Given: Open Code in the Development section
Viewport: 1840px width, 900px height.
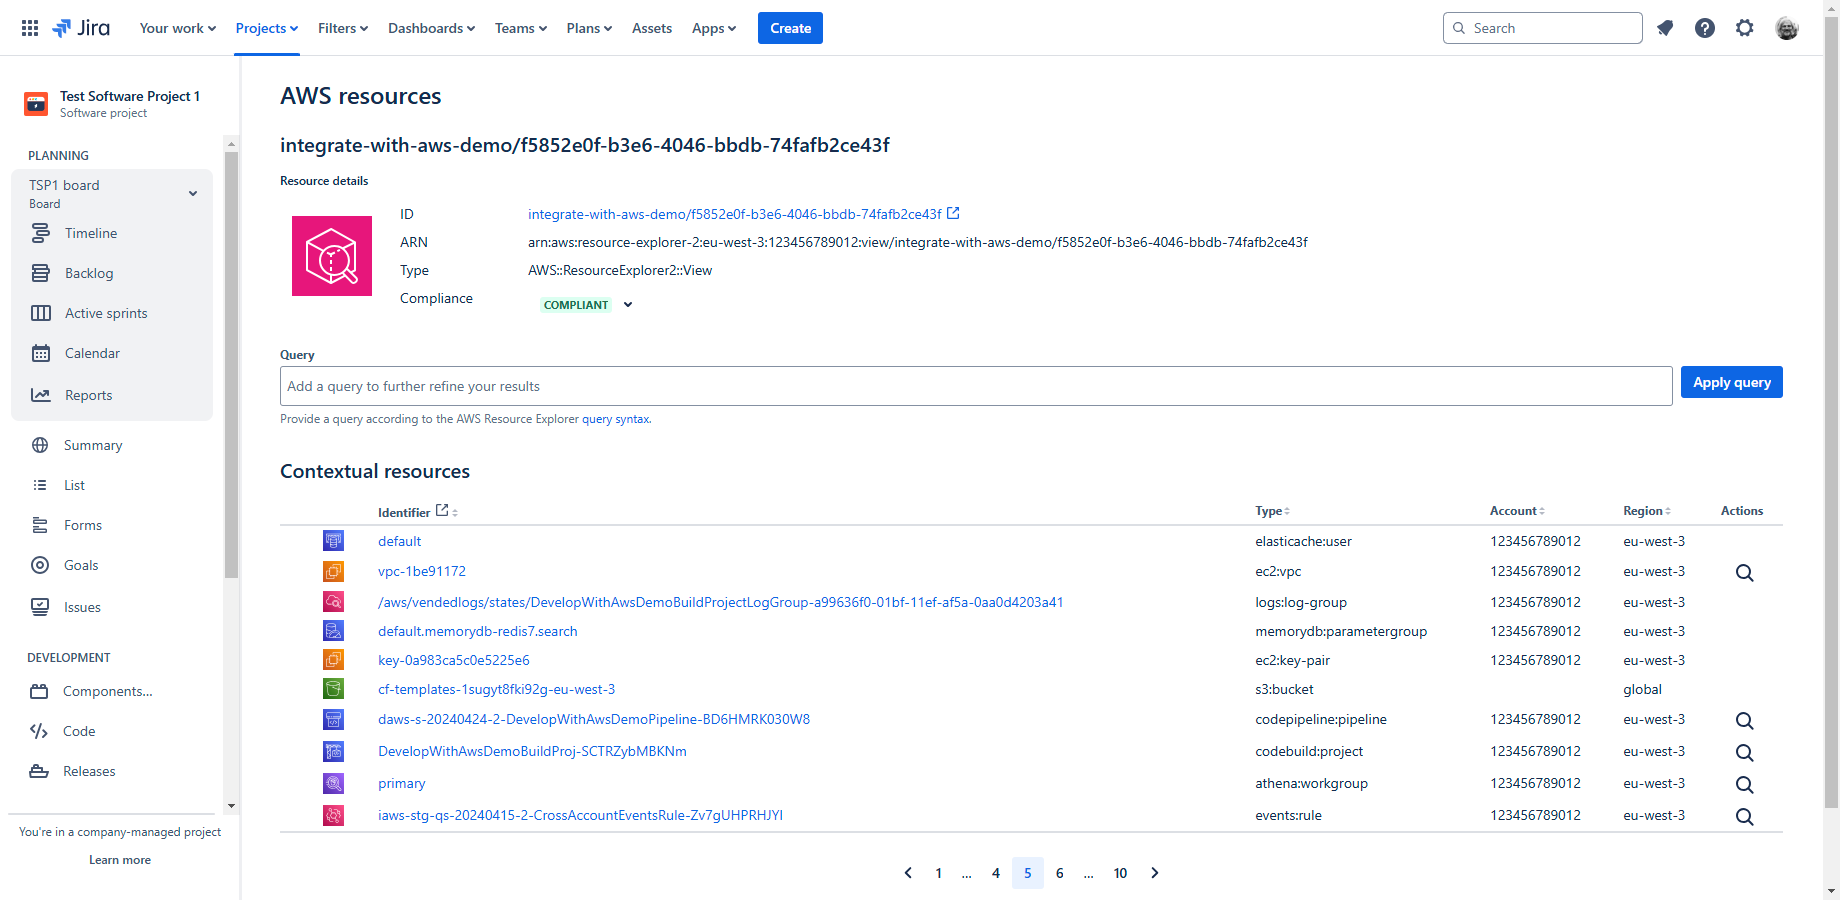Looking at the screenshot, I should (79, 731).
